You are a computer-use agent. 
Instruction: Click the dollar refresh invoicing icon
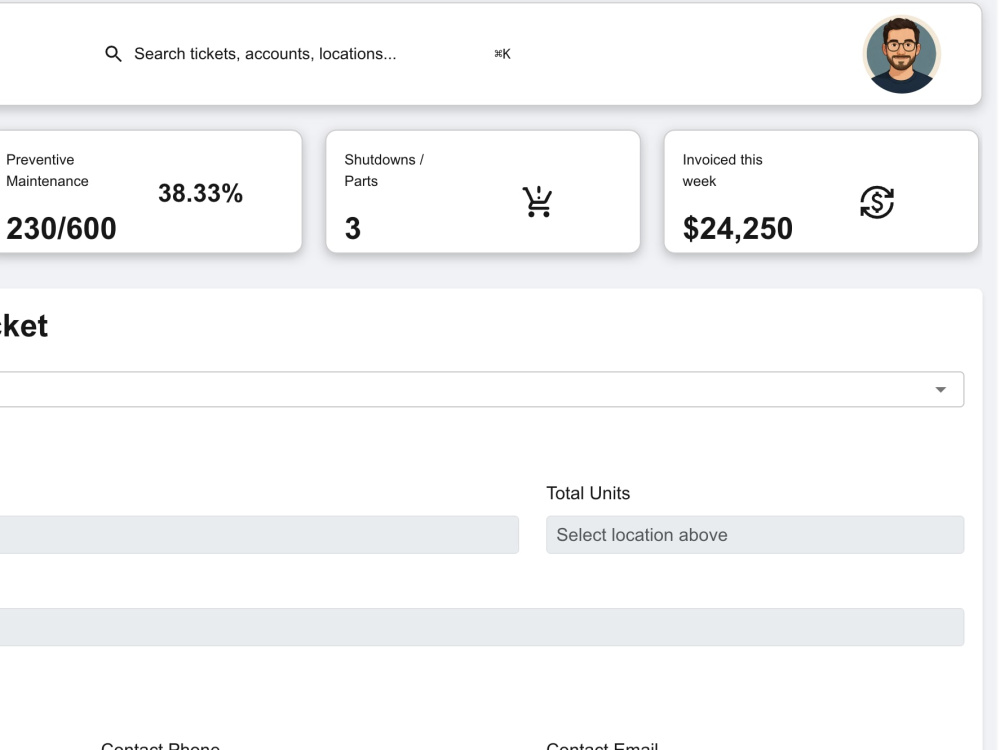tap(877, 202)
